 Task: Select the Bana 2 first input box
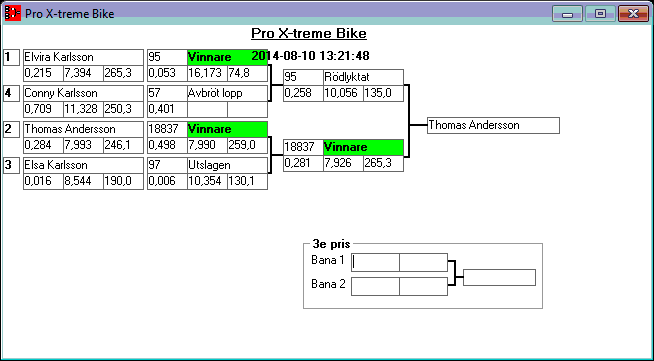point(375,286)
